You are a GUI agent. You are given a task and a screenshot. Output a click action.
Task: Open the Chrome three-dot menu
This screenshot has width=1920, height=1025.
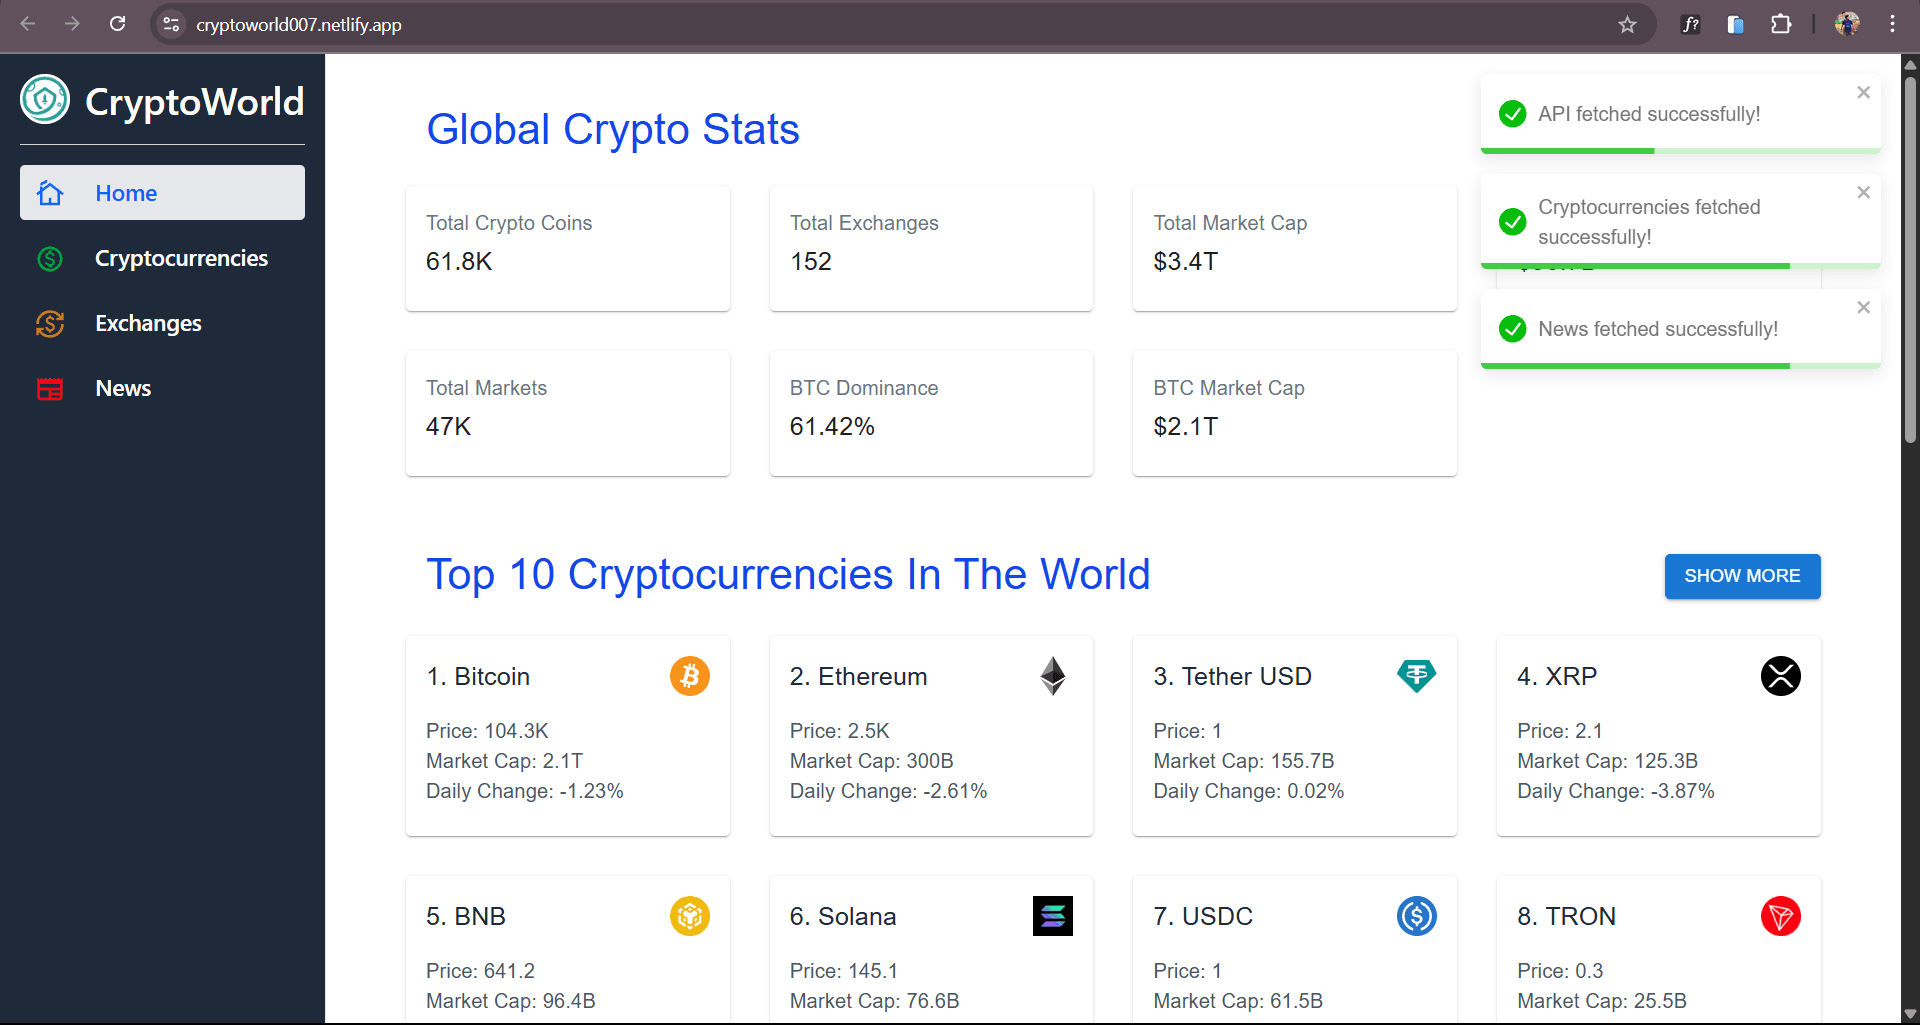pyautogui.click(x=1892, y=24)
